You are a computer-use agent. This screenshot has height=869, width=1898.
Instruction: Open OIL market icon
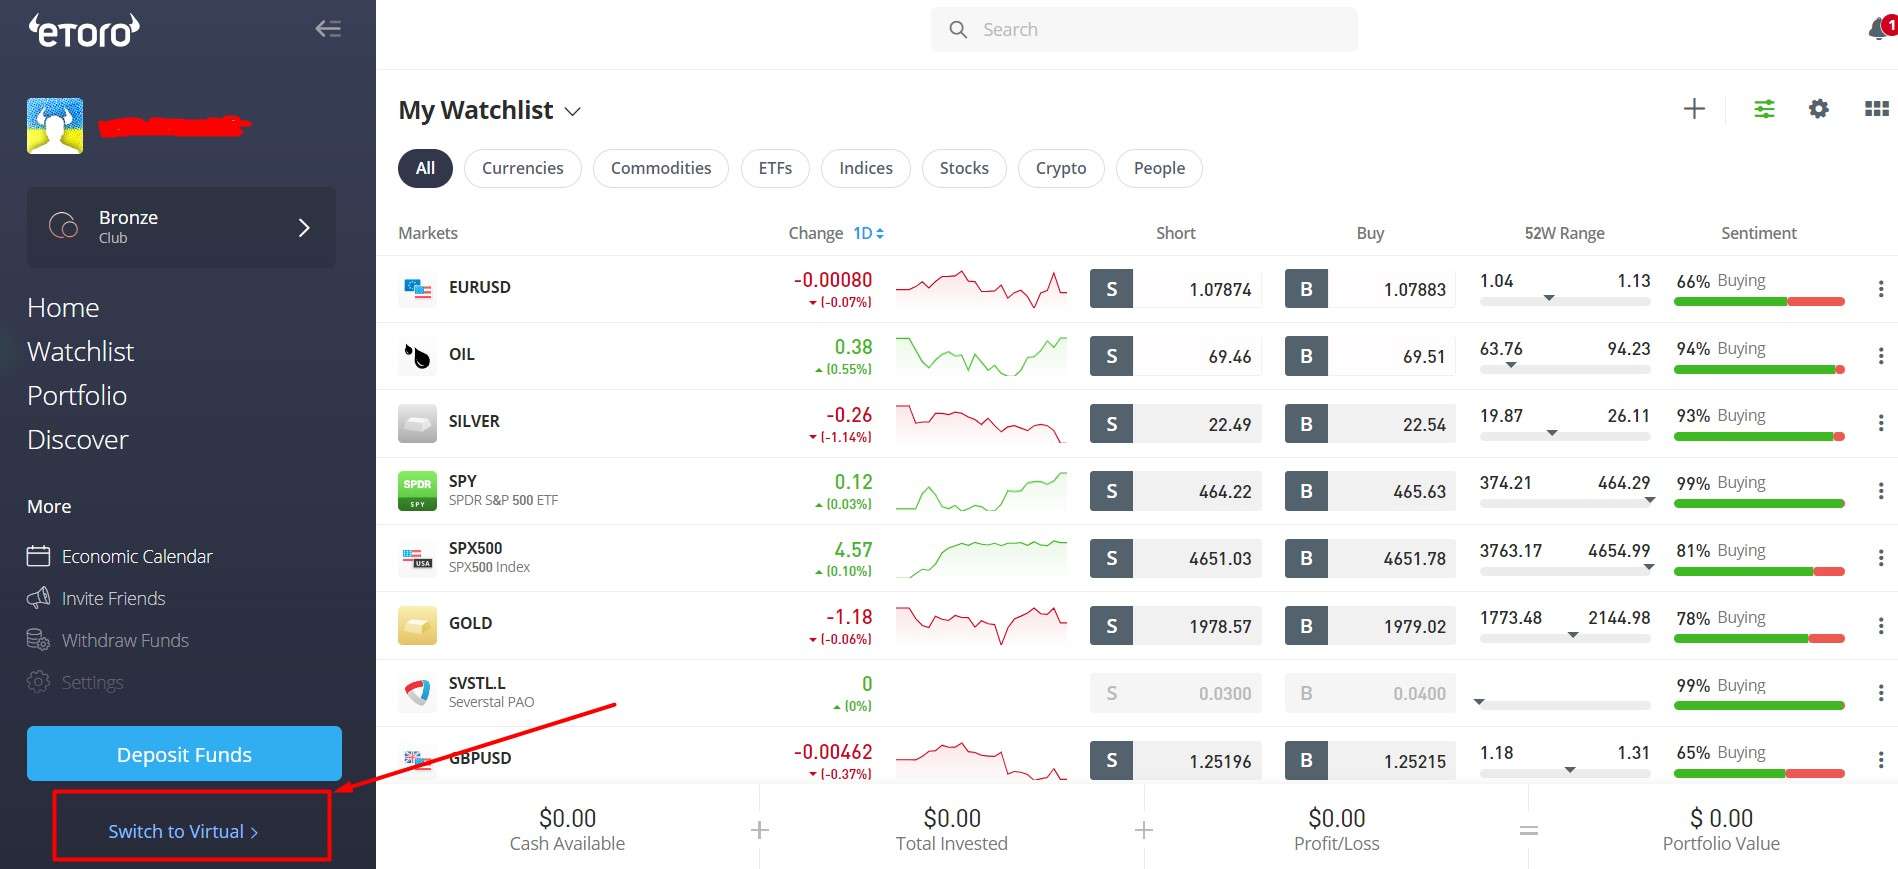(x=417, y=356)
